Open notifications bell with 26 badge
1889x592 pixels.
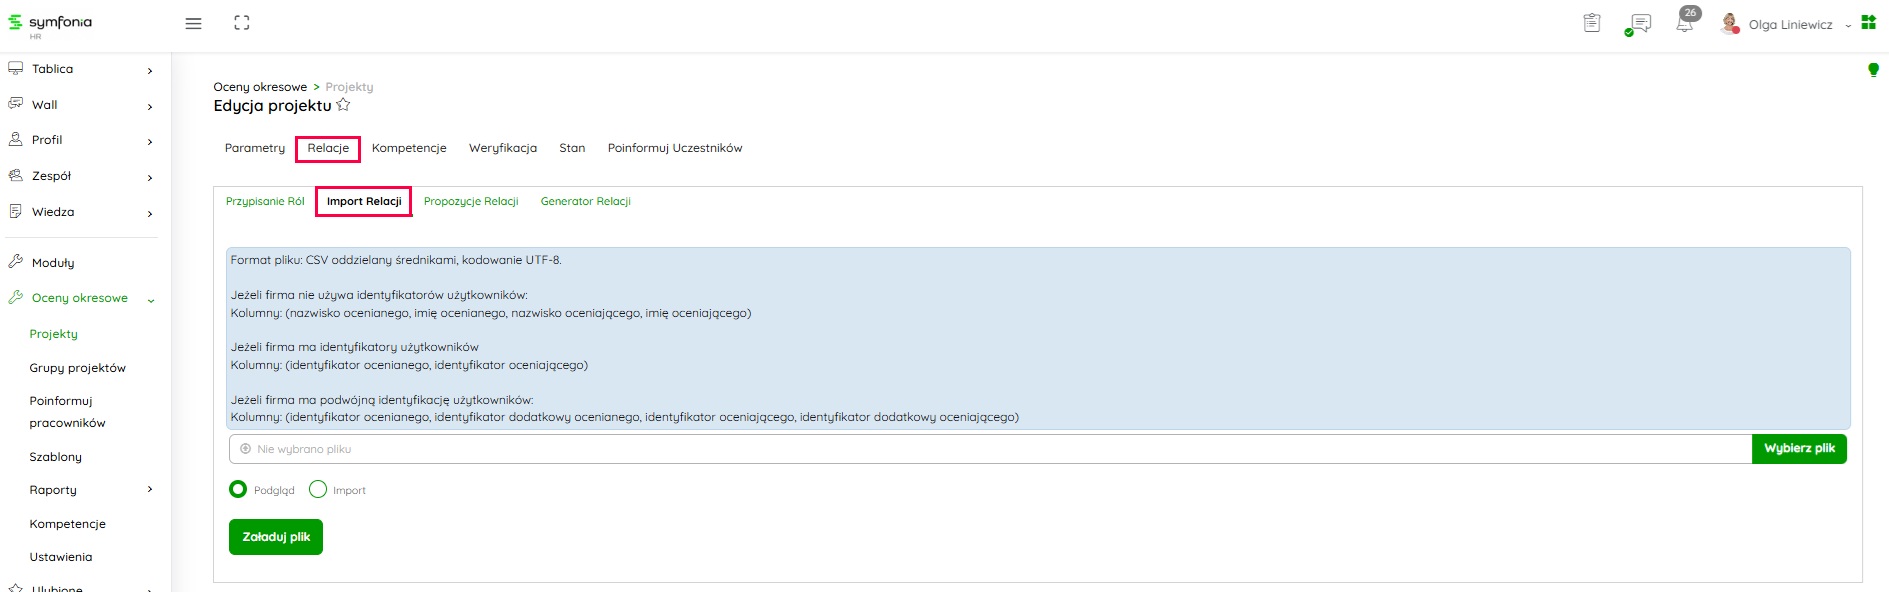1685,23
